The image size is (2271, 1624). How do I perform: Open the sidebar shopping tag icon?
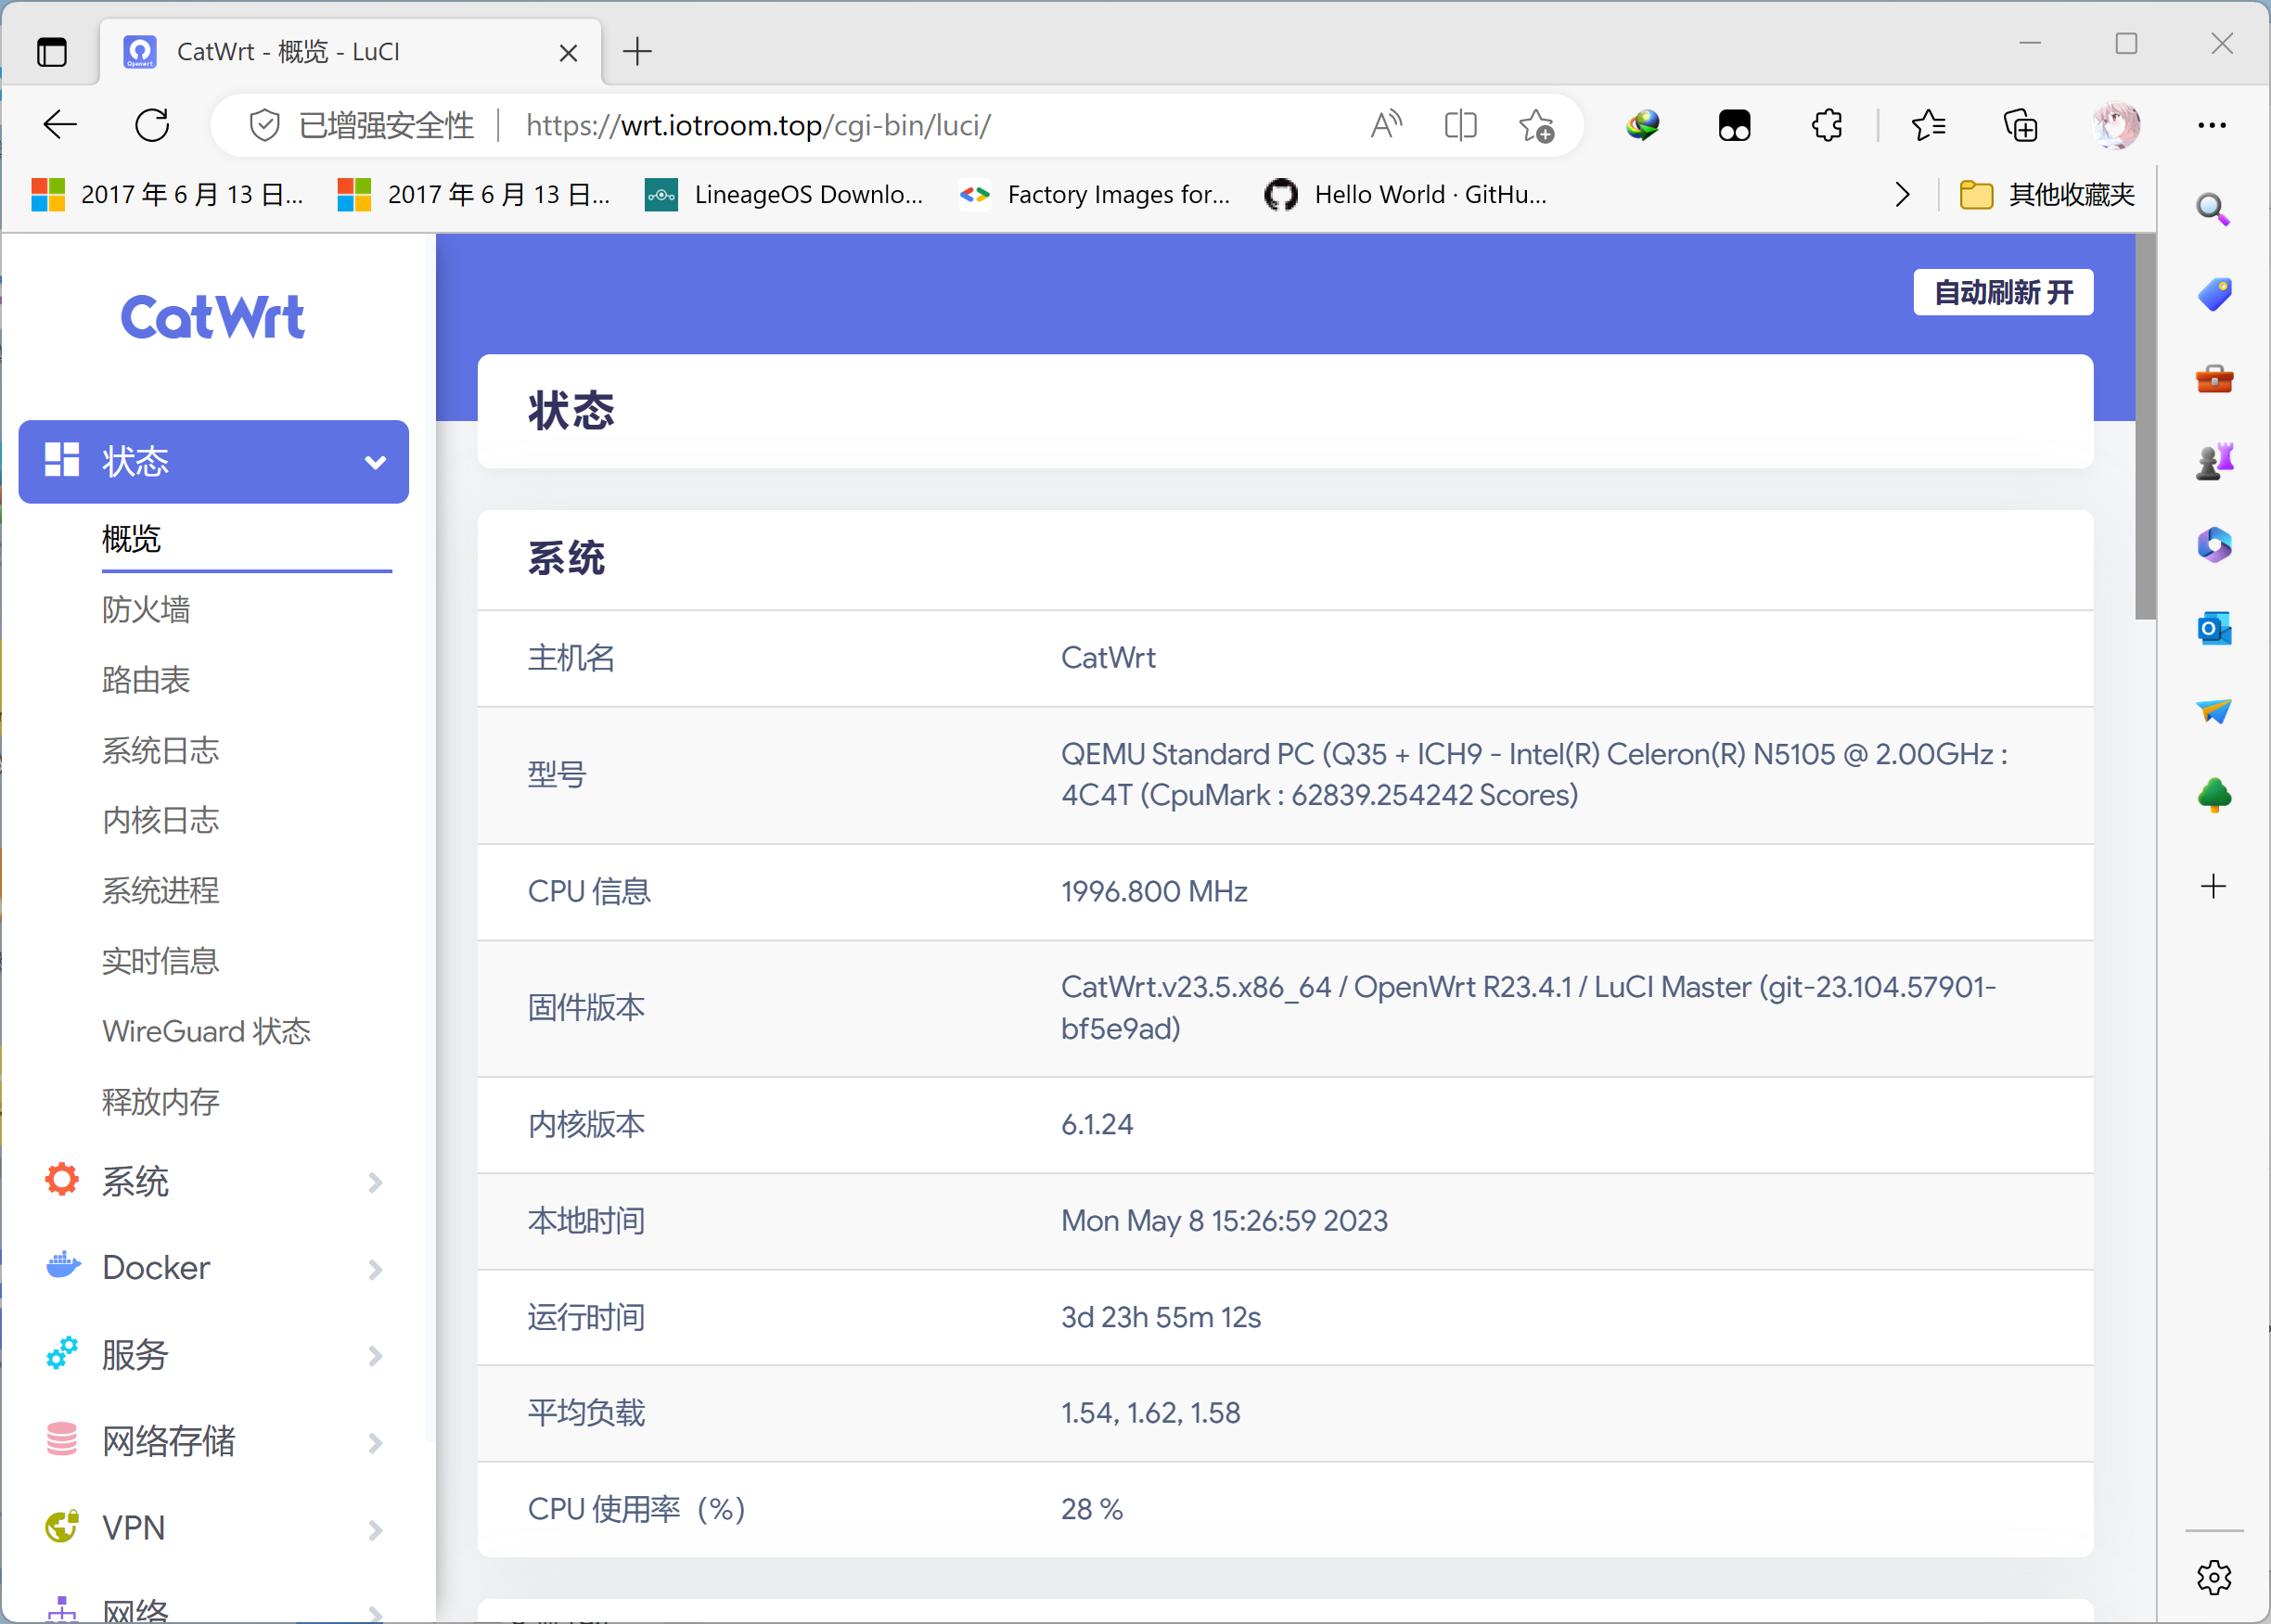(x=2214, y=294)
